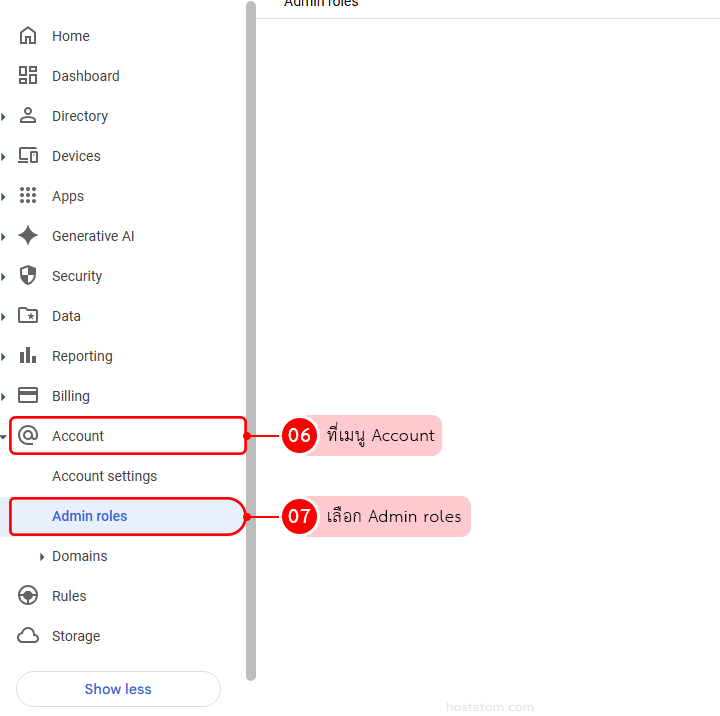Expand the Security section arrow
Image resolution: width=720 pixels, height=716 pixels.
coord(4,277)
